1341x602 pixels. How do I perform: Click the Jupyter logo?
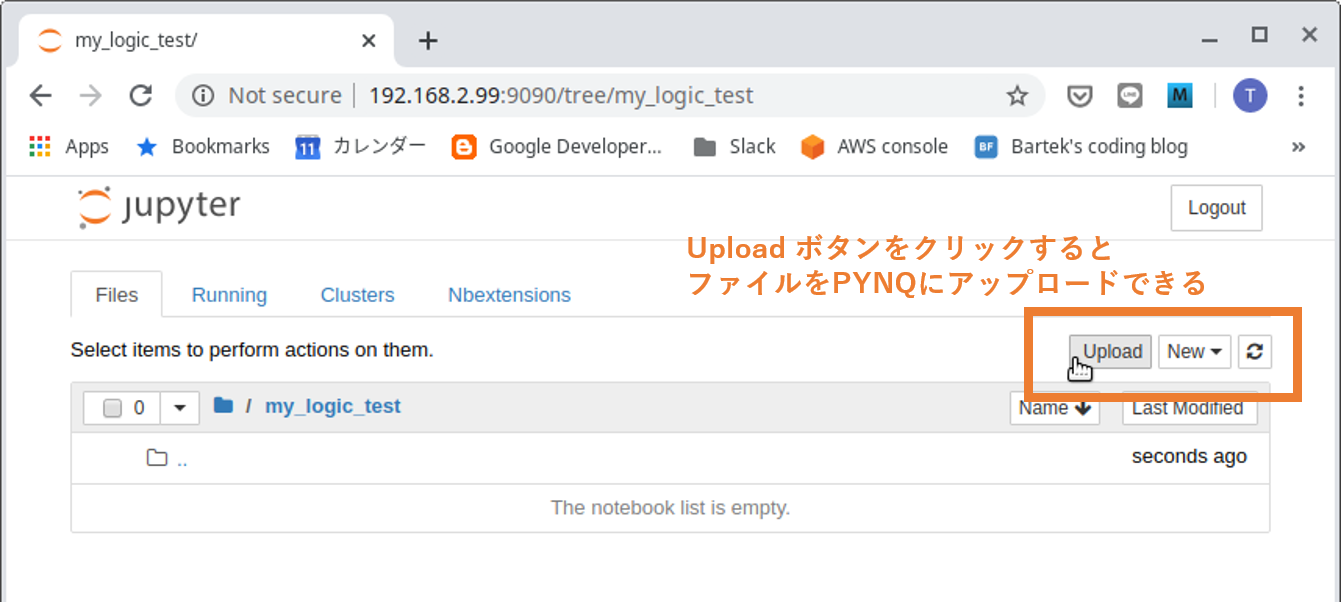(x=160, y=207)
